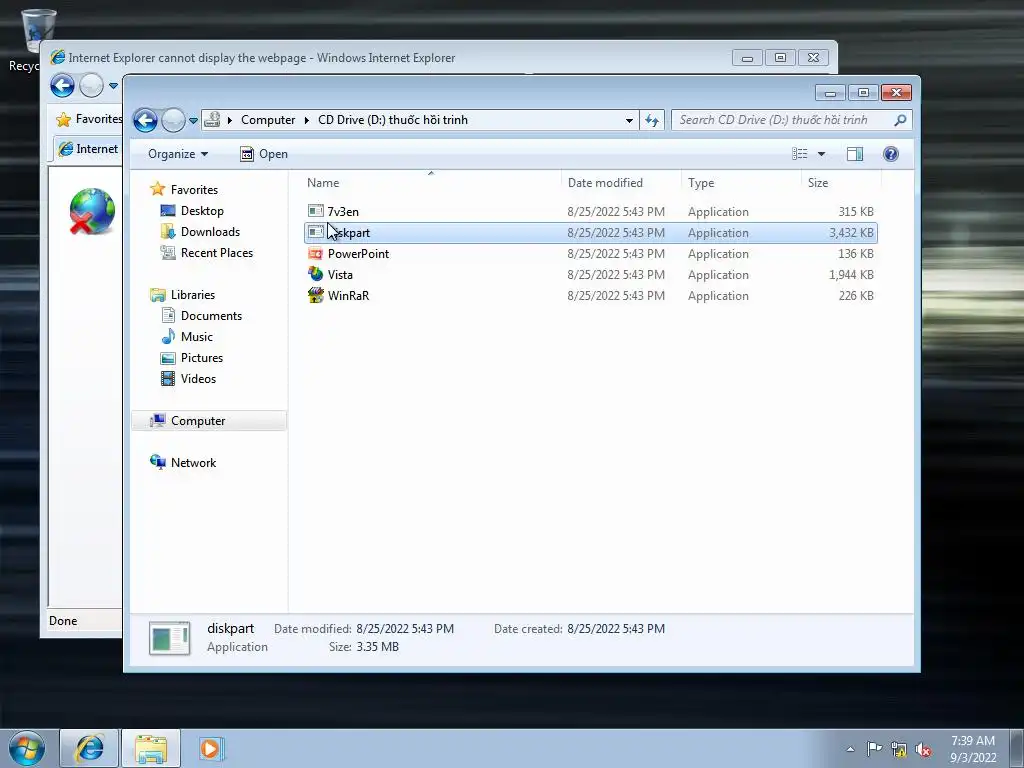
Task: Select the WinRaR application icon
Action: tap(315, 295)
